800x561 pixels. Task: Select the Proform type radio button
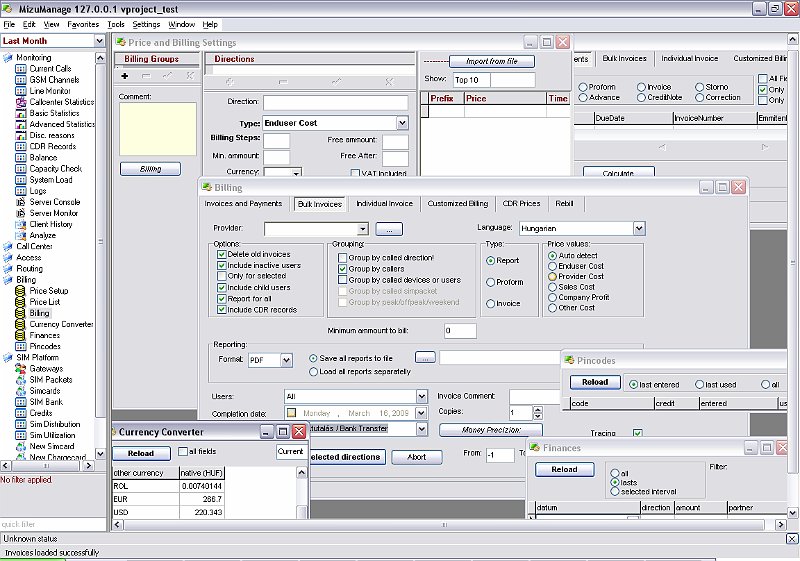coord(490,283)
